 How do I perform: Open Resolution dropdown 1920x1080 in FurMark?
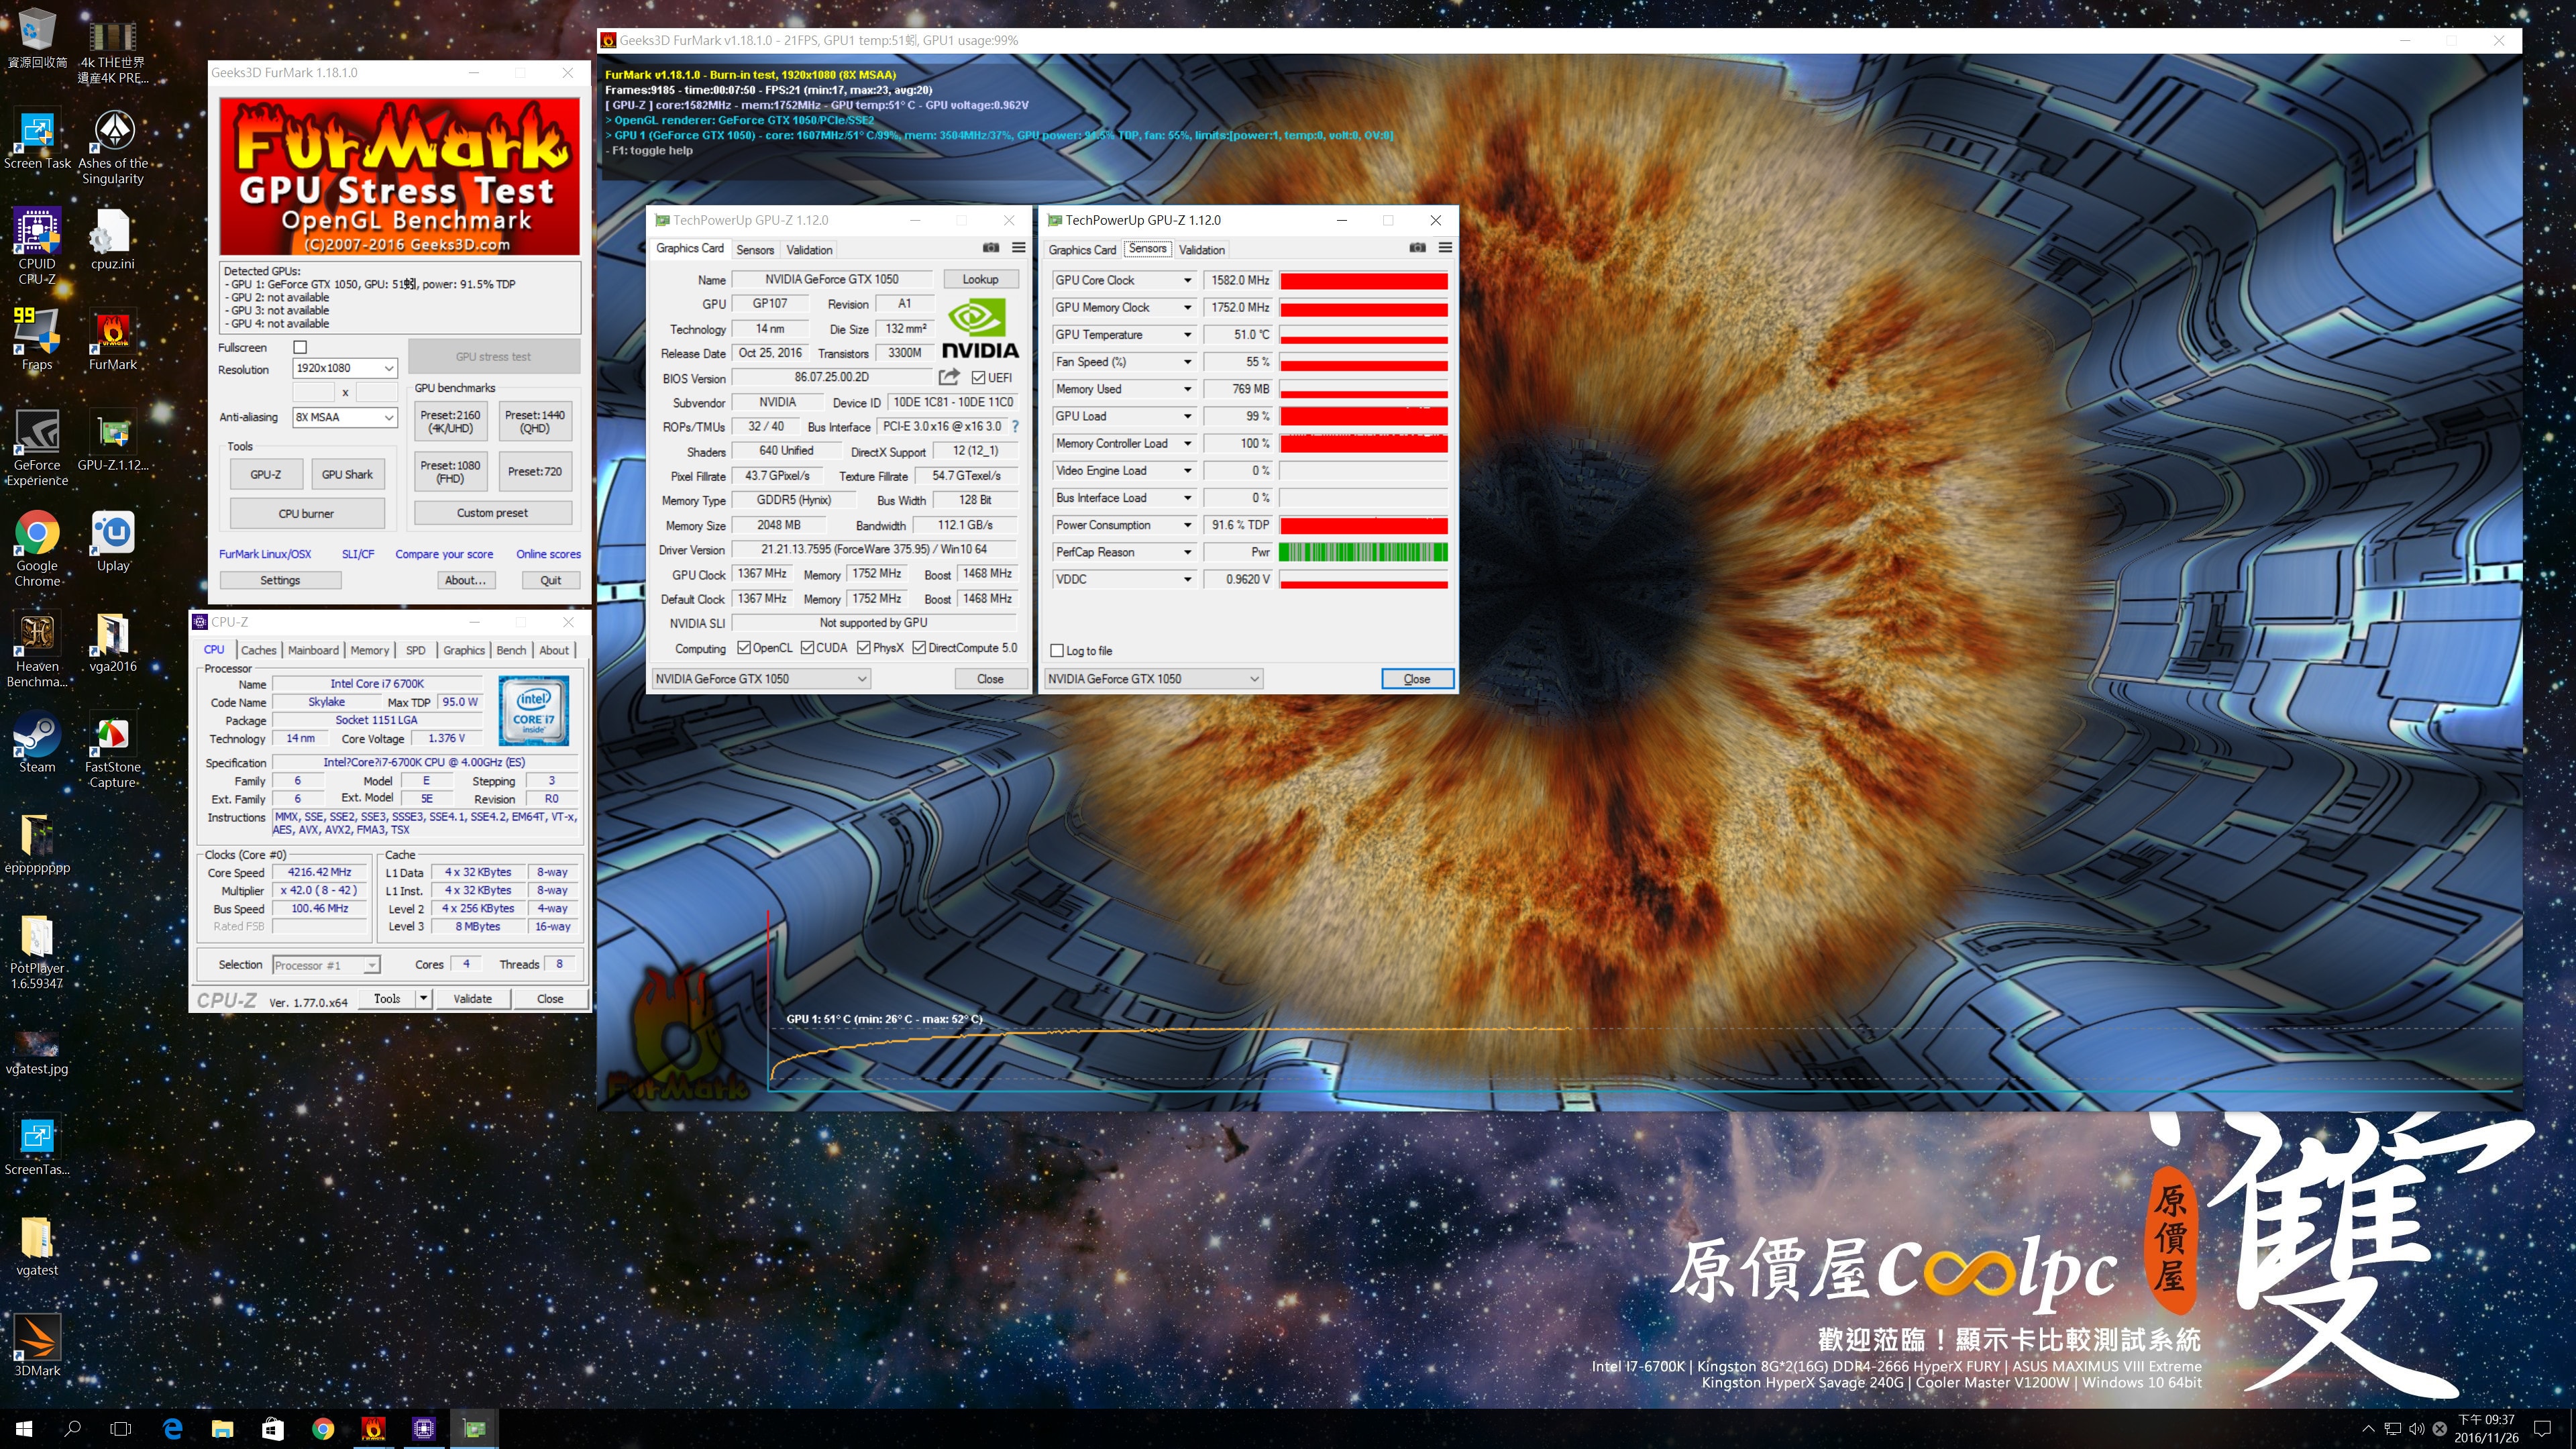pos(345,368)
